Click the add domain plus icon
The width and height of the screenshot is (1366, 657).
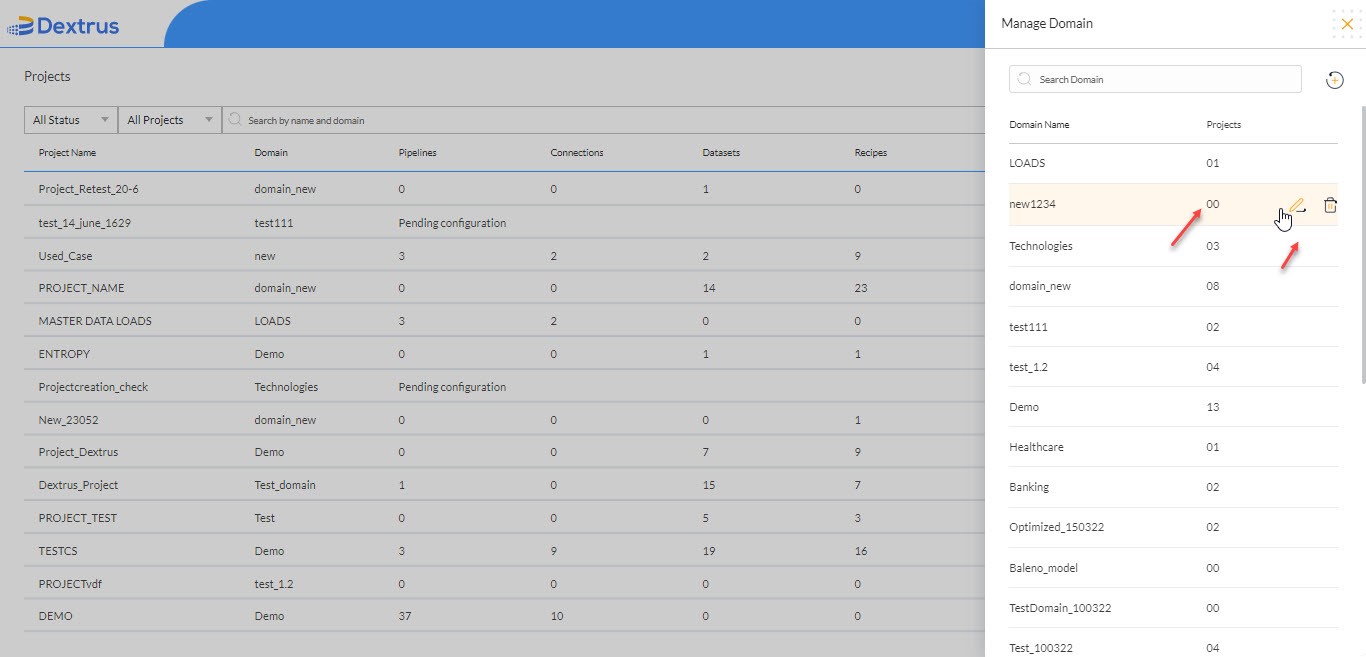1334,80
